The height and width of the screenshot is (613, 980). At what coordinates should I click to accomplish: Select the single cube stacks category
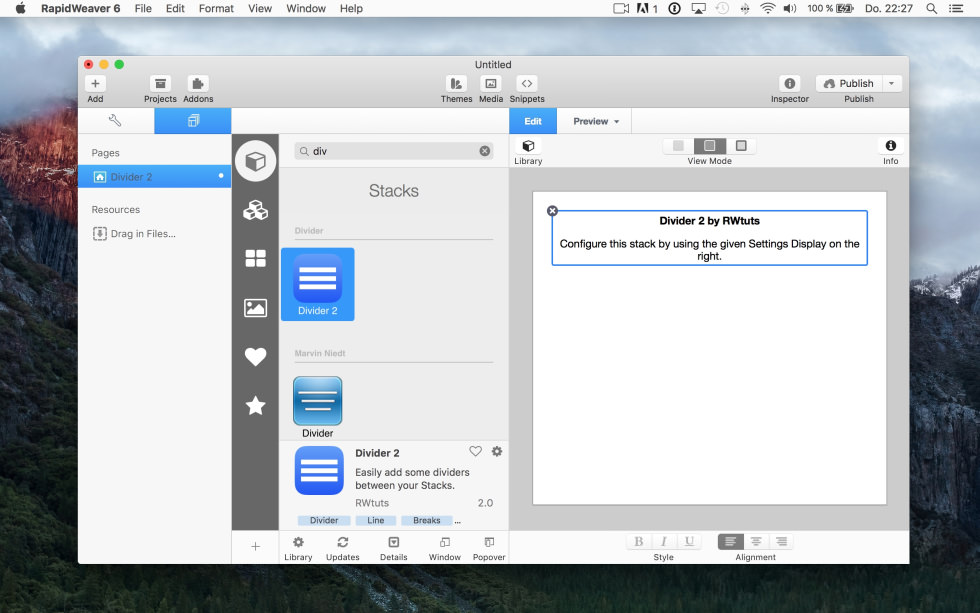[256, 161]
